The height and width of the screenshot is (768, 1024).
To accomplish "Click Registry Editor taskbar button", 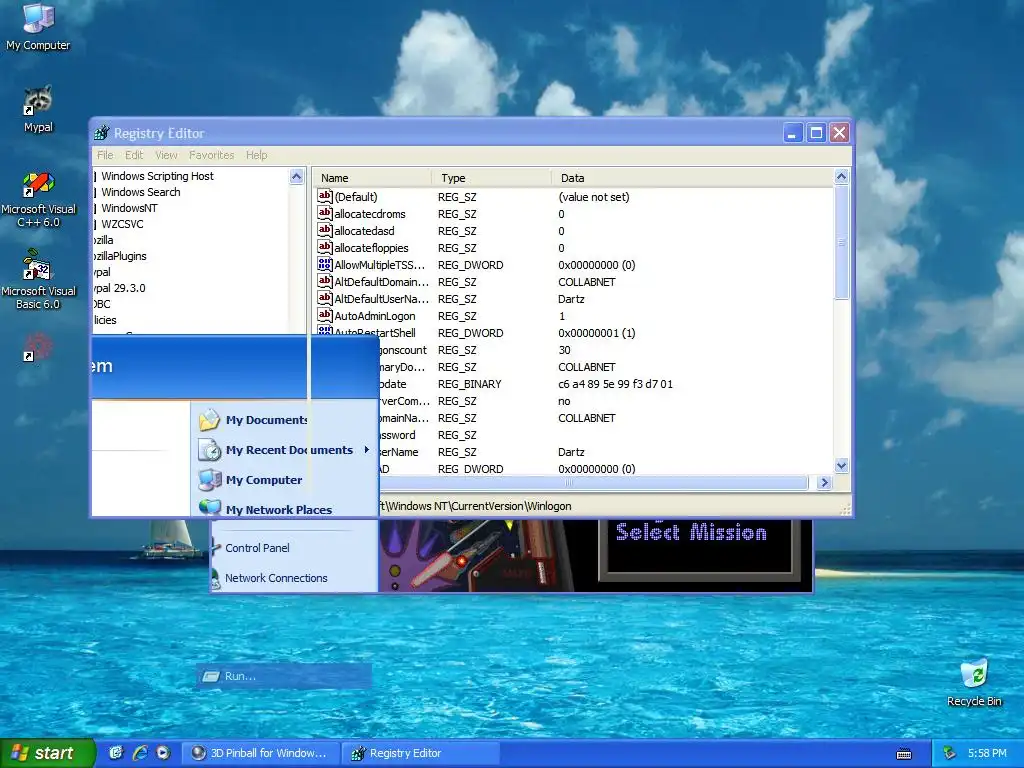I will [420, 753].
